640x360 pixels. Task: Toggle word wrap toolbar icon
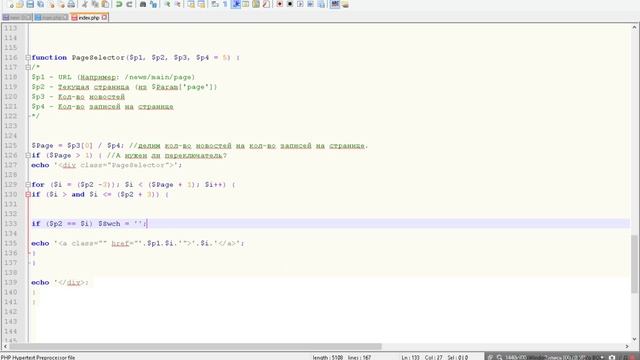coord(215,4)
